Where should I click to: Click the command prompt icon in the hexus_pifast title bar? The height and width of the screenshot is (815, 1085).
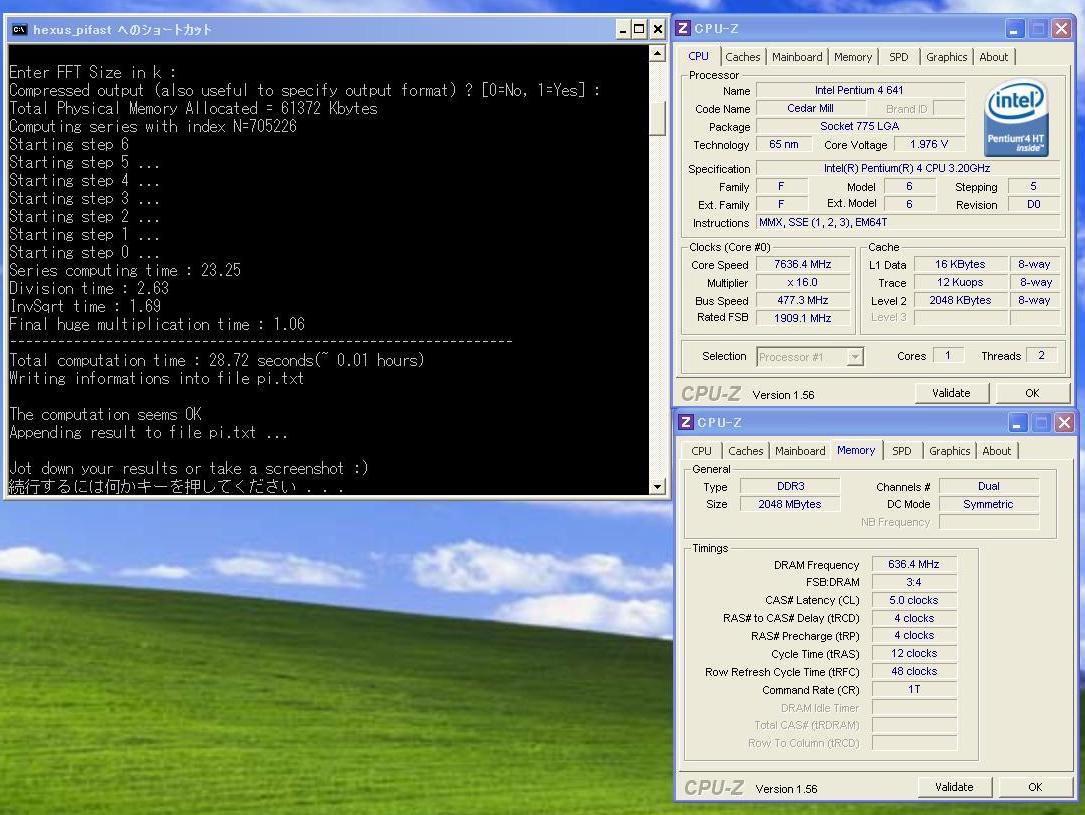pos(19,29)
